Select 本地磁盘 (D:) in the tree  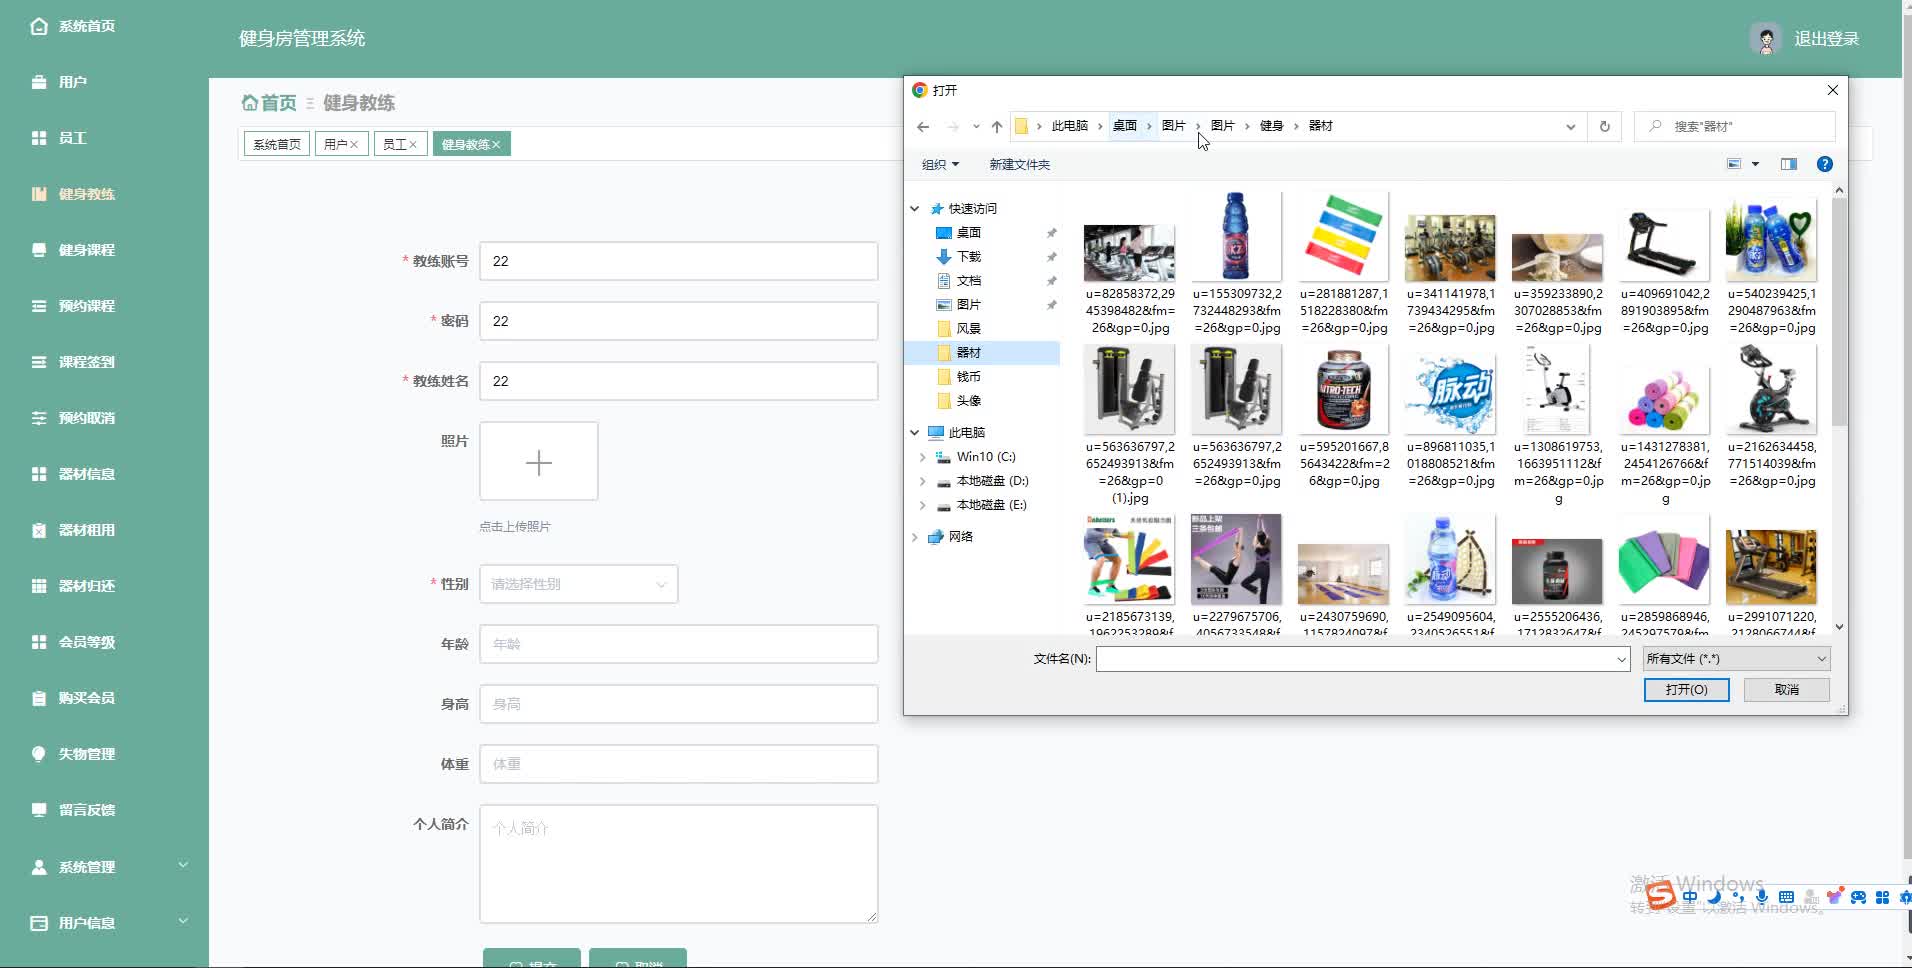(x=991, y=481)
